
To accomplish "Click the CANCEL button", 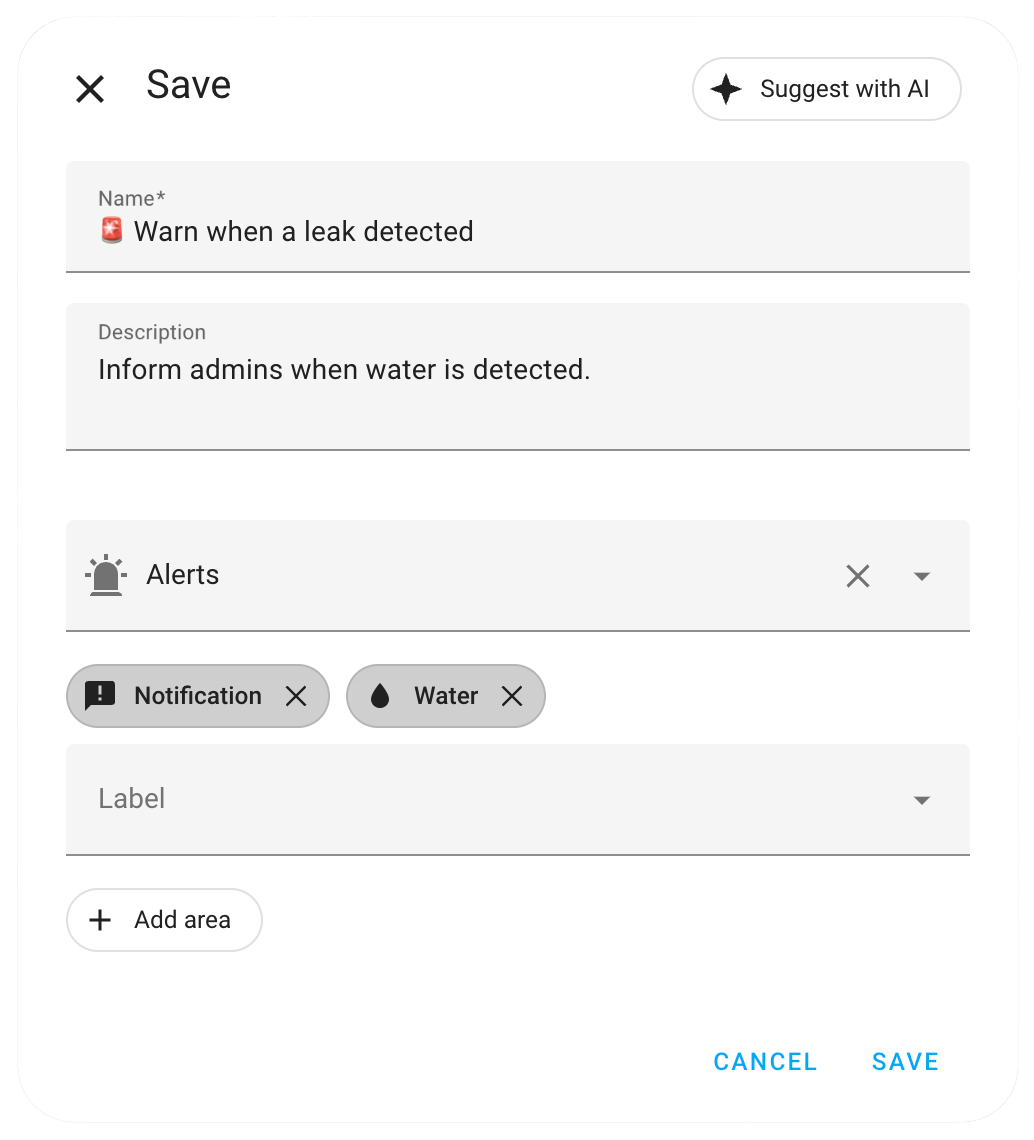I will coord(765,1061).
